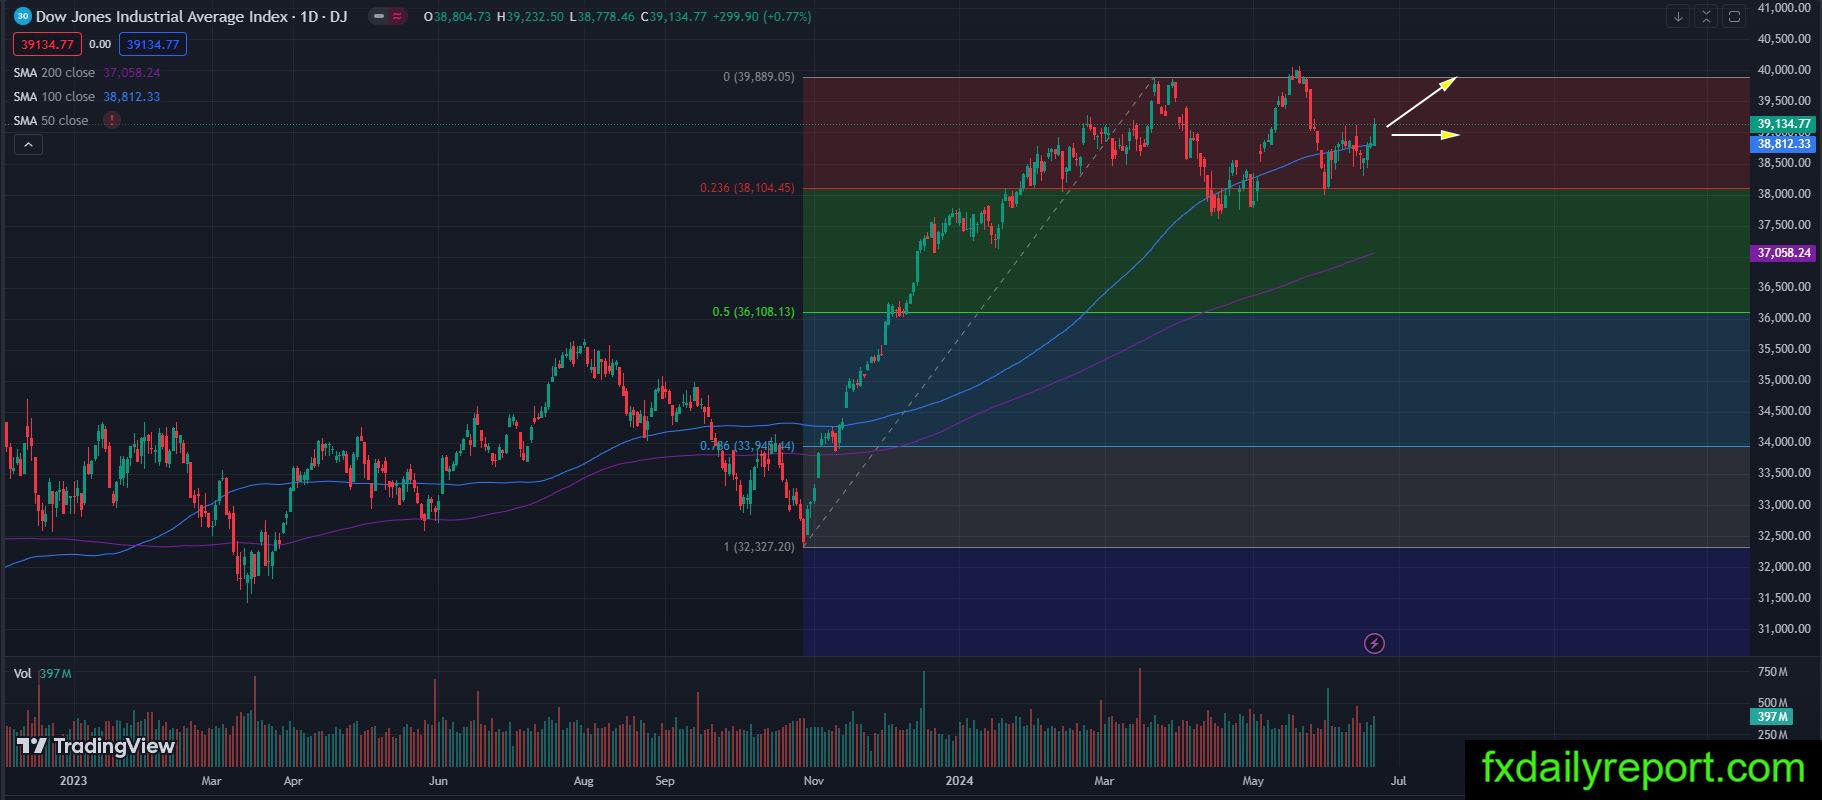This screenshot has height=800, width=1822.
Task: Click the 41,000.00 price axis label
Action: [x=1784, y=8]
